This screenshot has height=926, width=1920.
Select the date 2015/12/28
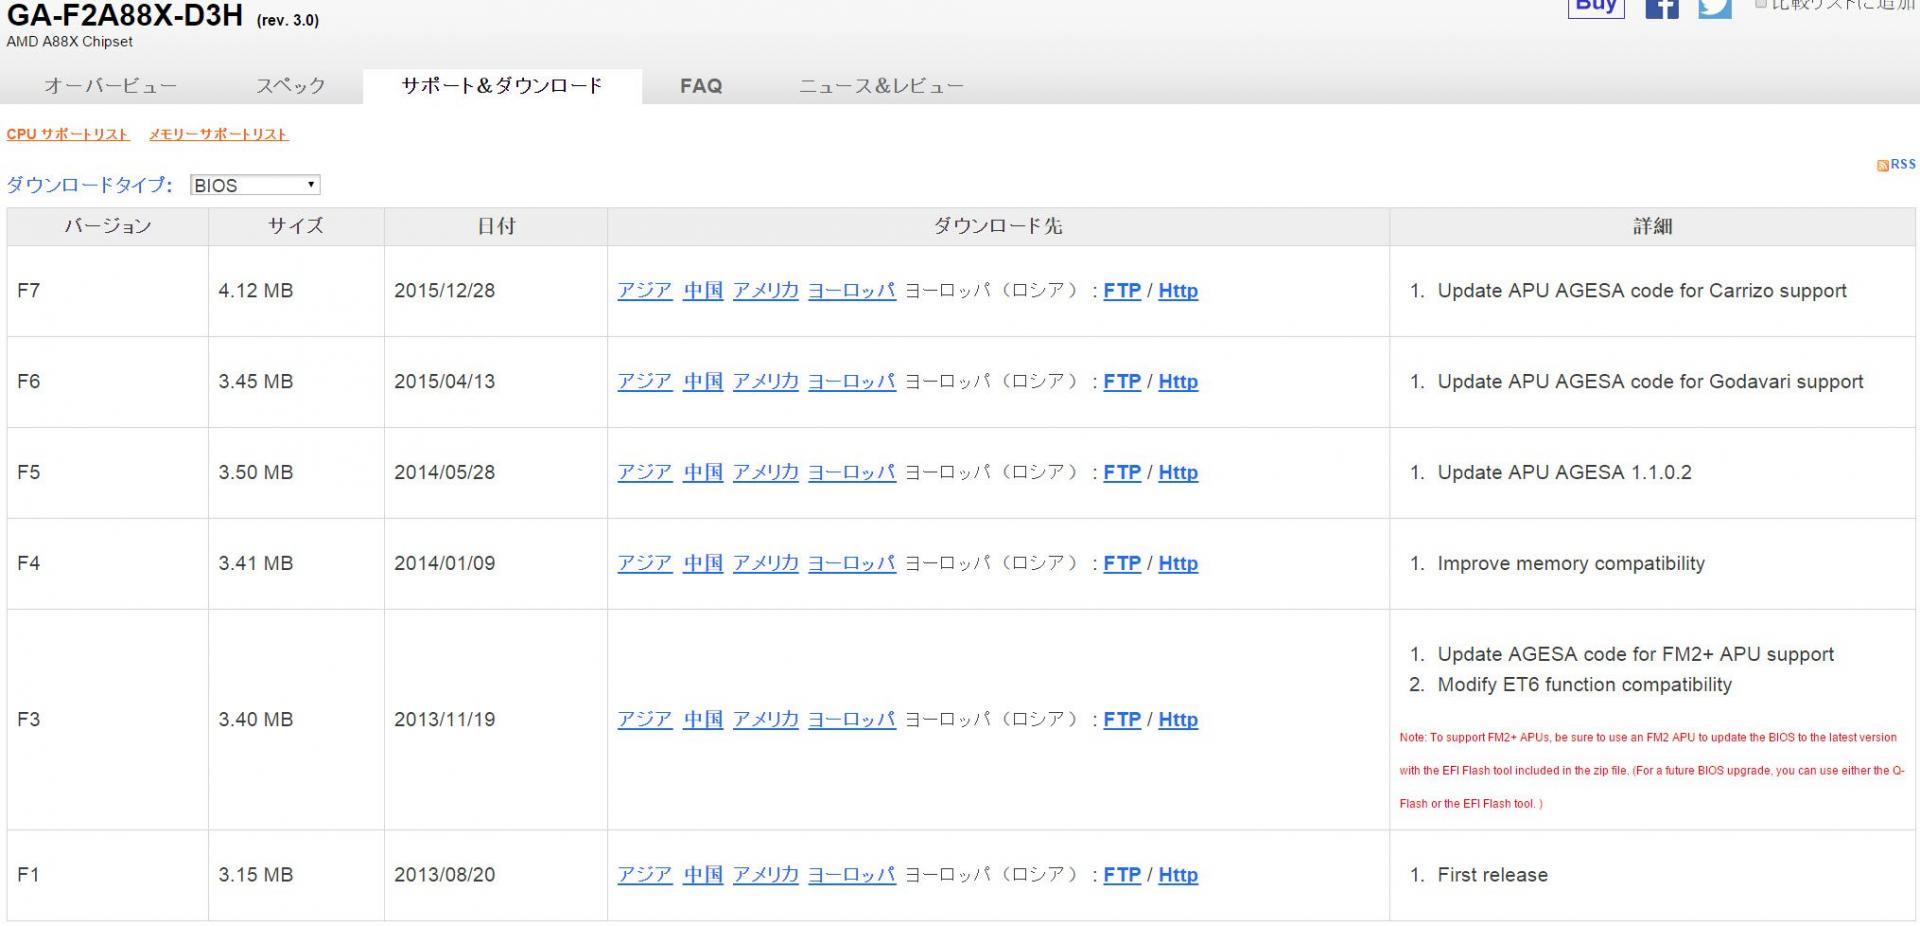pos(445,291)
